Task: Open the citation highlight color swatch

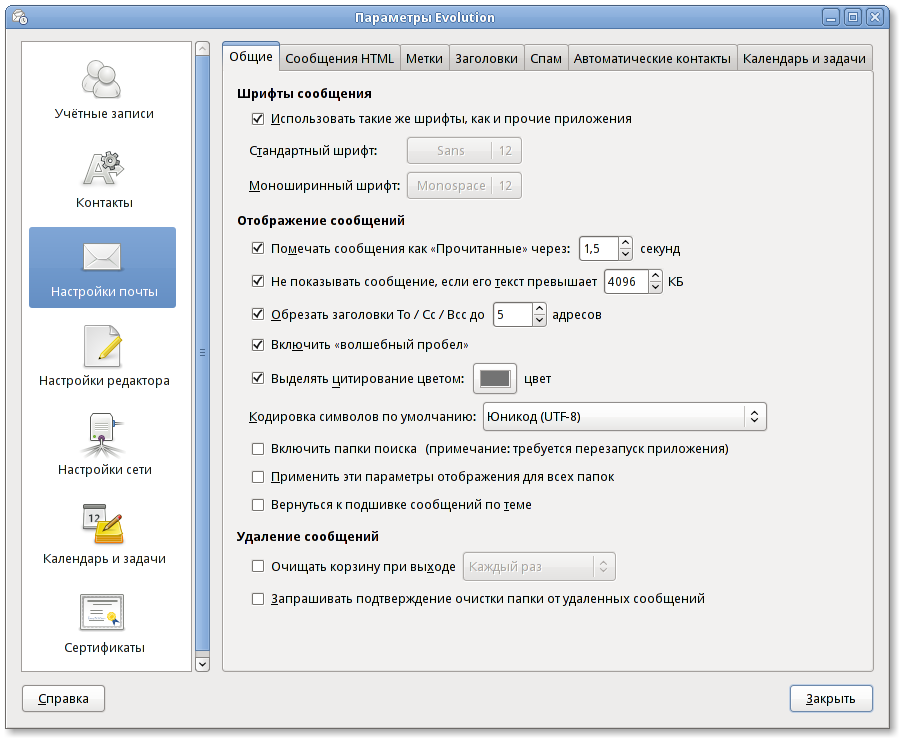Action: pyautogui.click(x=495, y=379)
